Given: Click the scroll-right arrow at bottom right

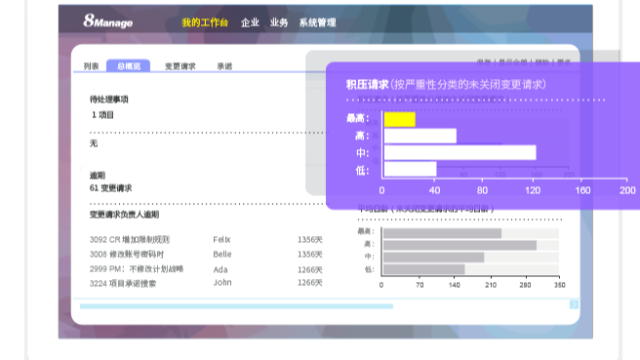Looking at the screenshot, I should (x=574, y=304).
